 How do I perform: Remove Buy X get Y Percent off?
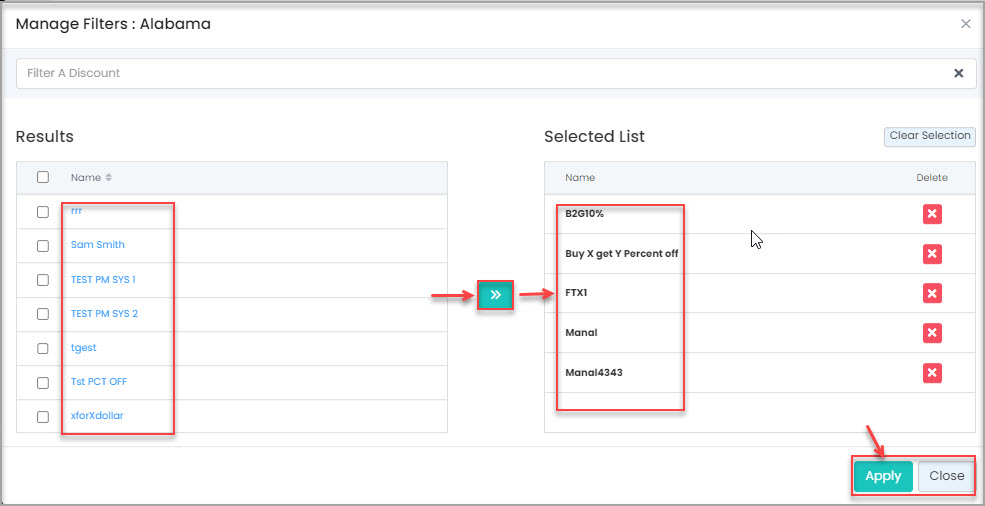pos(932,254)
